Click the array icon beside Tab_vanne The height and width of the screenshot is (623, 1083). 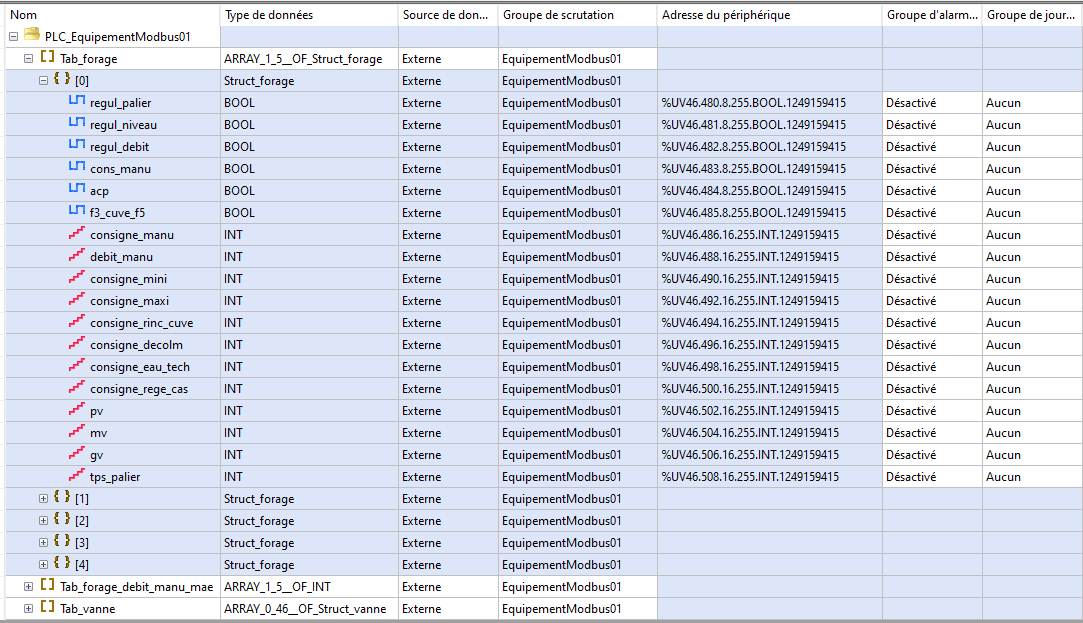(x=47, y=608)
